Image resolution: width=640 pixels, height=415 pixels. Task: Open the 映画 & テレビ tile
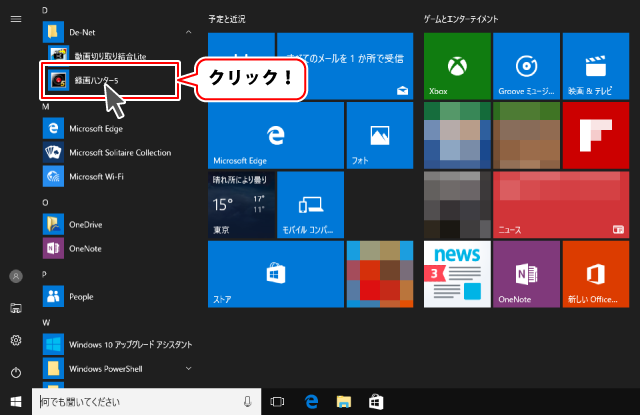click(596, 66)
